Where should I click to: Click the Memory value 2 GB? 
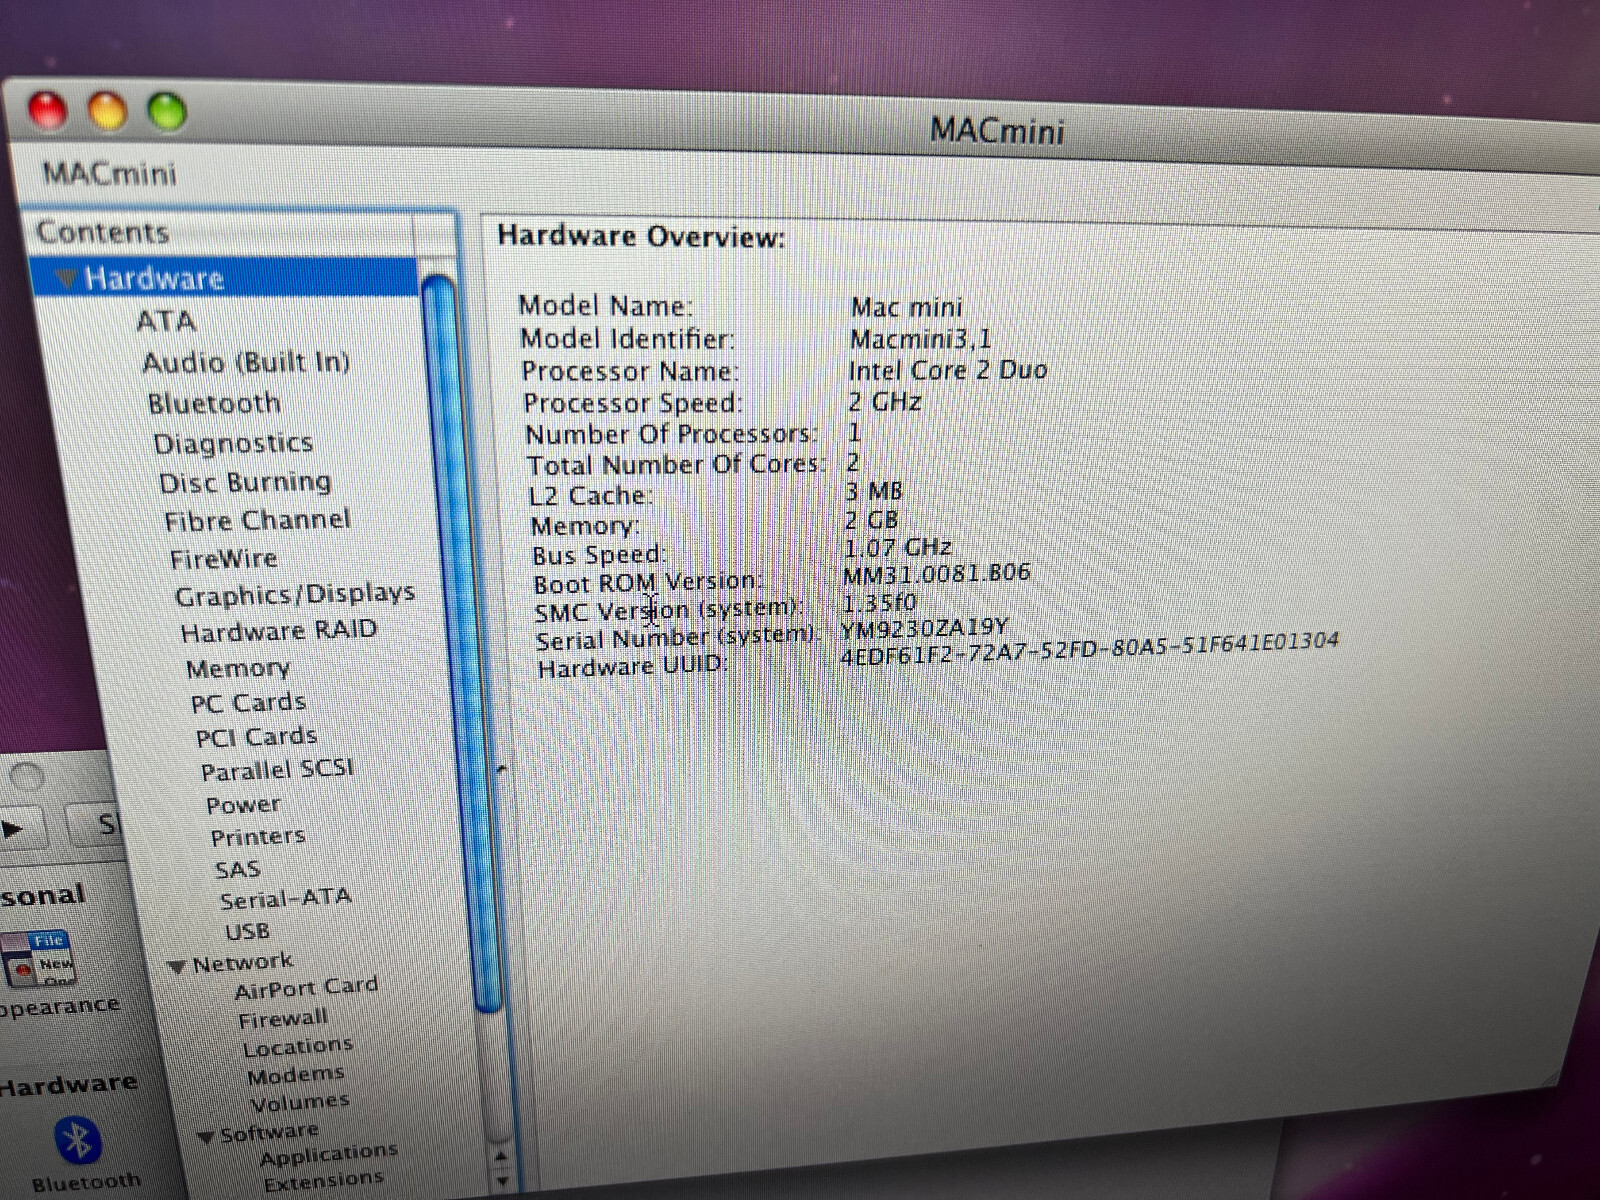871,520
